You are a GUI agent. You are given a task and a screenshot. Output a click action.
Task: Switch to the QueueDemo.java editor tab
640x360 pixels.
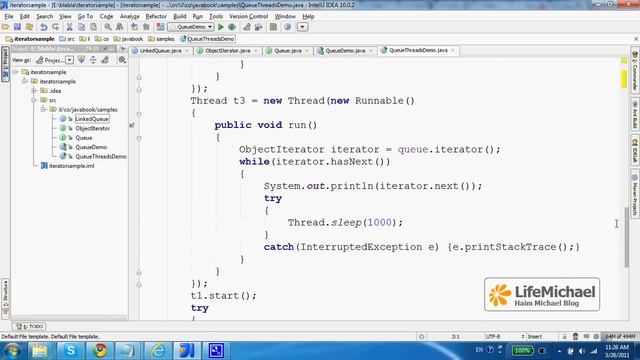[345, 51]
